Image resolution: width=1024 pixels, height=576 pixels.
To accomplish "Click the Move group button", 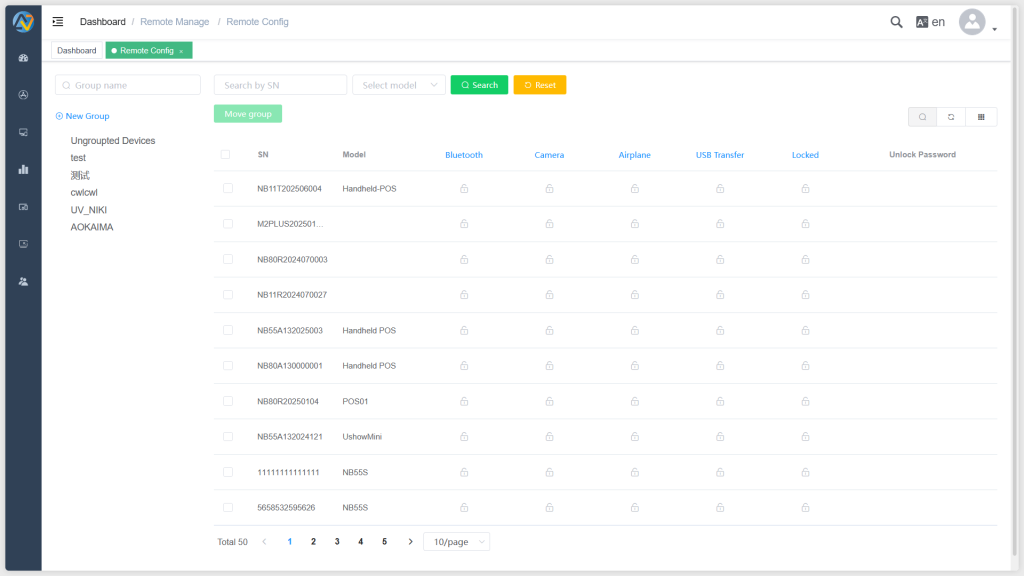I will pyautogui.click(x=248, y=114).
